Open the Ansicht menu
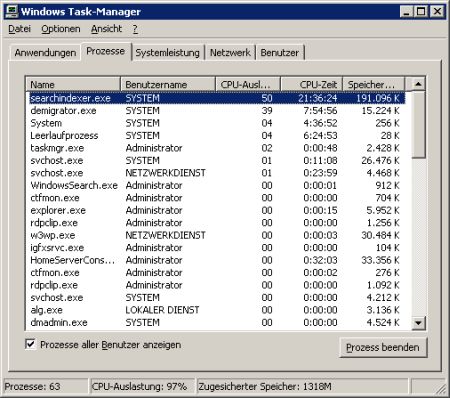 [x=106, y=29]
